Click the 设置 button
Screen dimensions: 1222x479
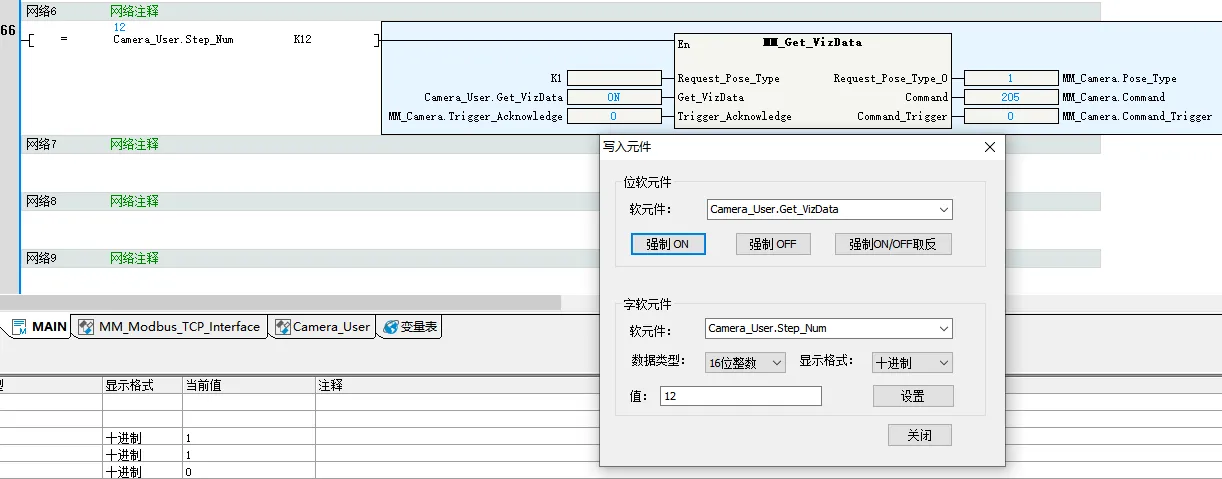click(913, 396)
